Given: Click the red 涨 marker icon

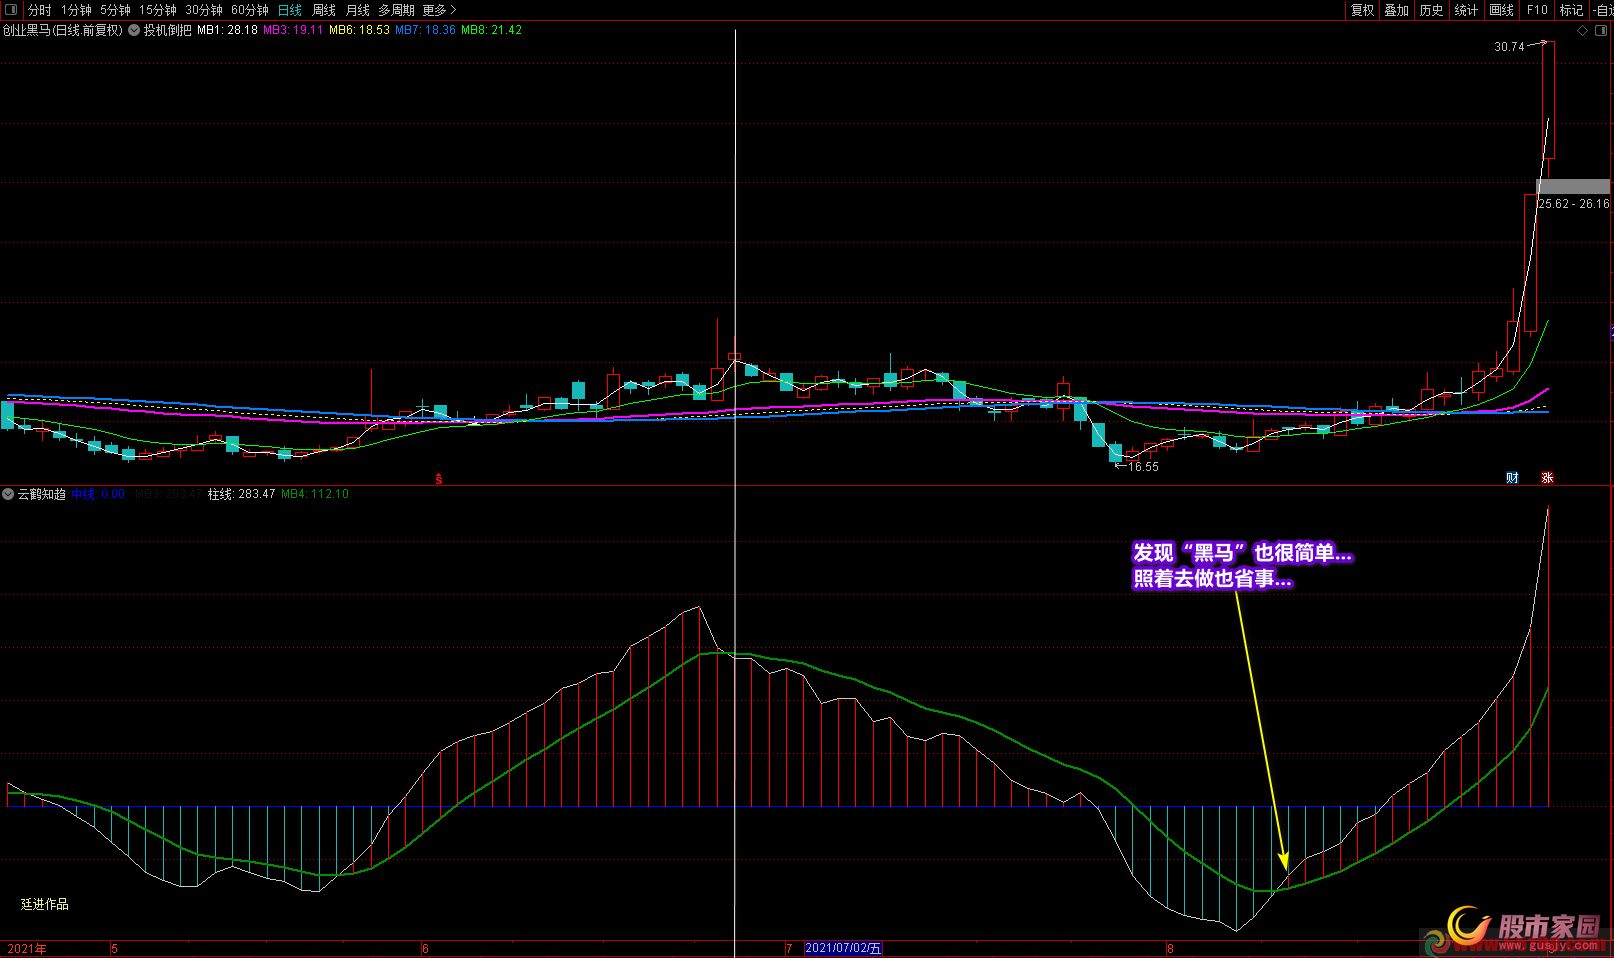Looking at the screenshot, I should 1547,478.
